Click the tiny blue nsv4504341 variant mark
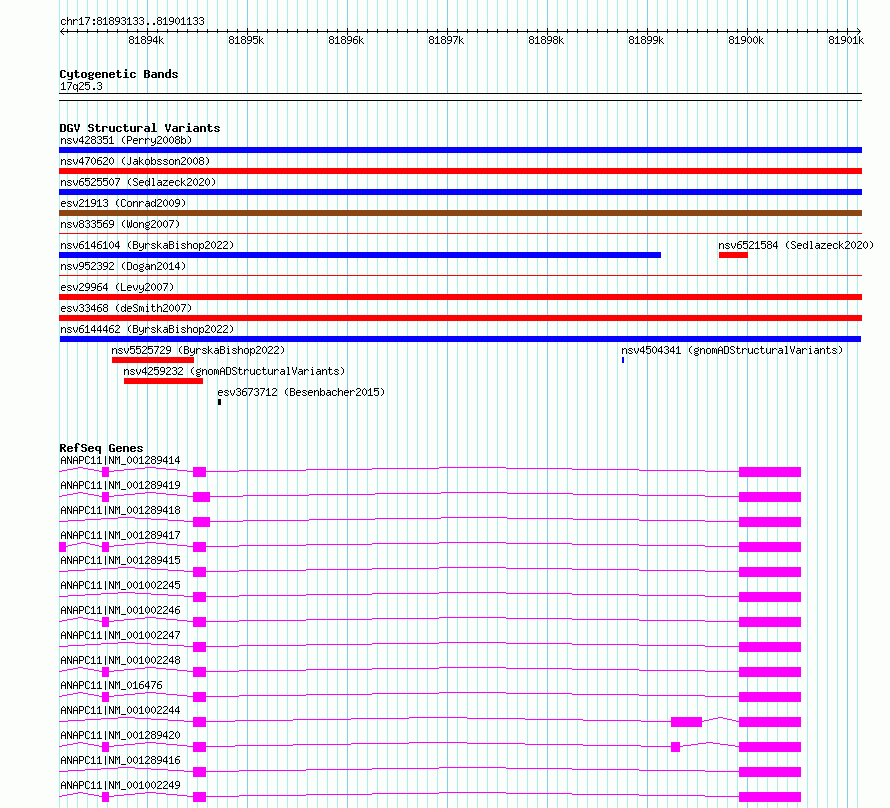 pos(623,360)
